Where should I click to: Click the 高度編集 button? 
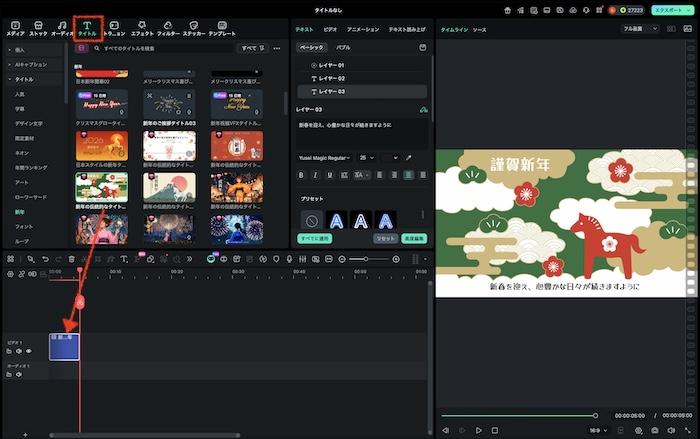point(414,238)
